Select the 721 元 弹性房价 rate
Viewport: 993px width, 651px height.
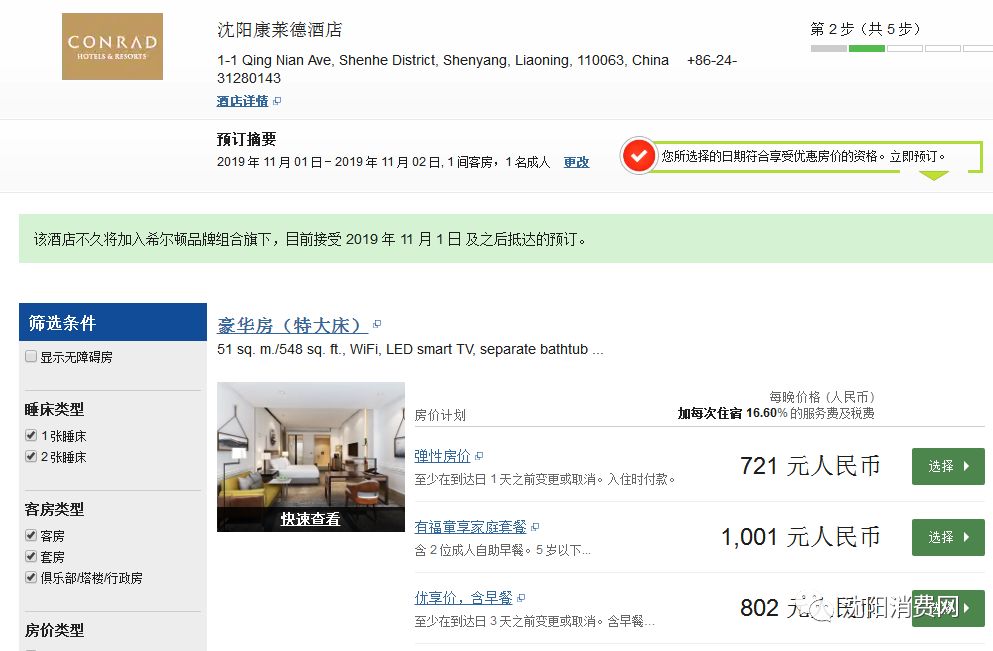point(947,466)
